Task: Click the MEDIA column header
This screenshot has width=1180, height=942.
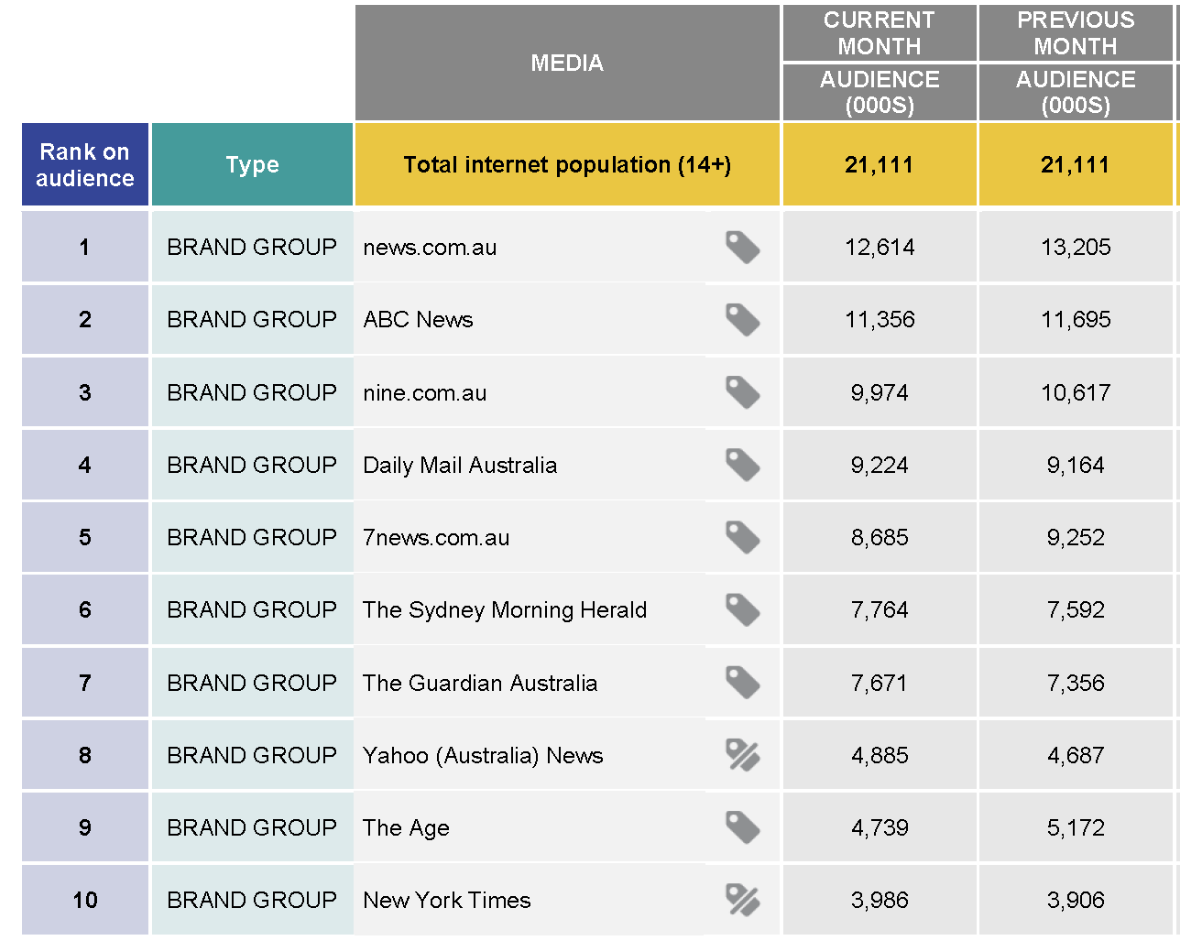Action: point(567,62)
